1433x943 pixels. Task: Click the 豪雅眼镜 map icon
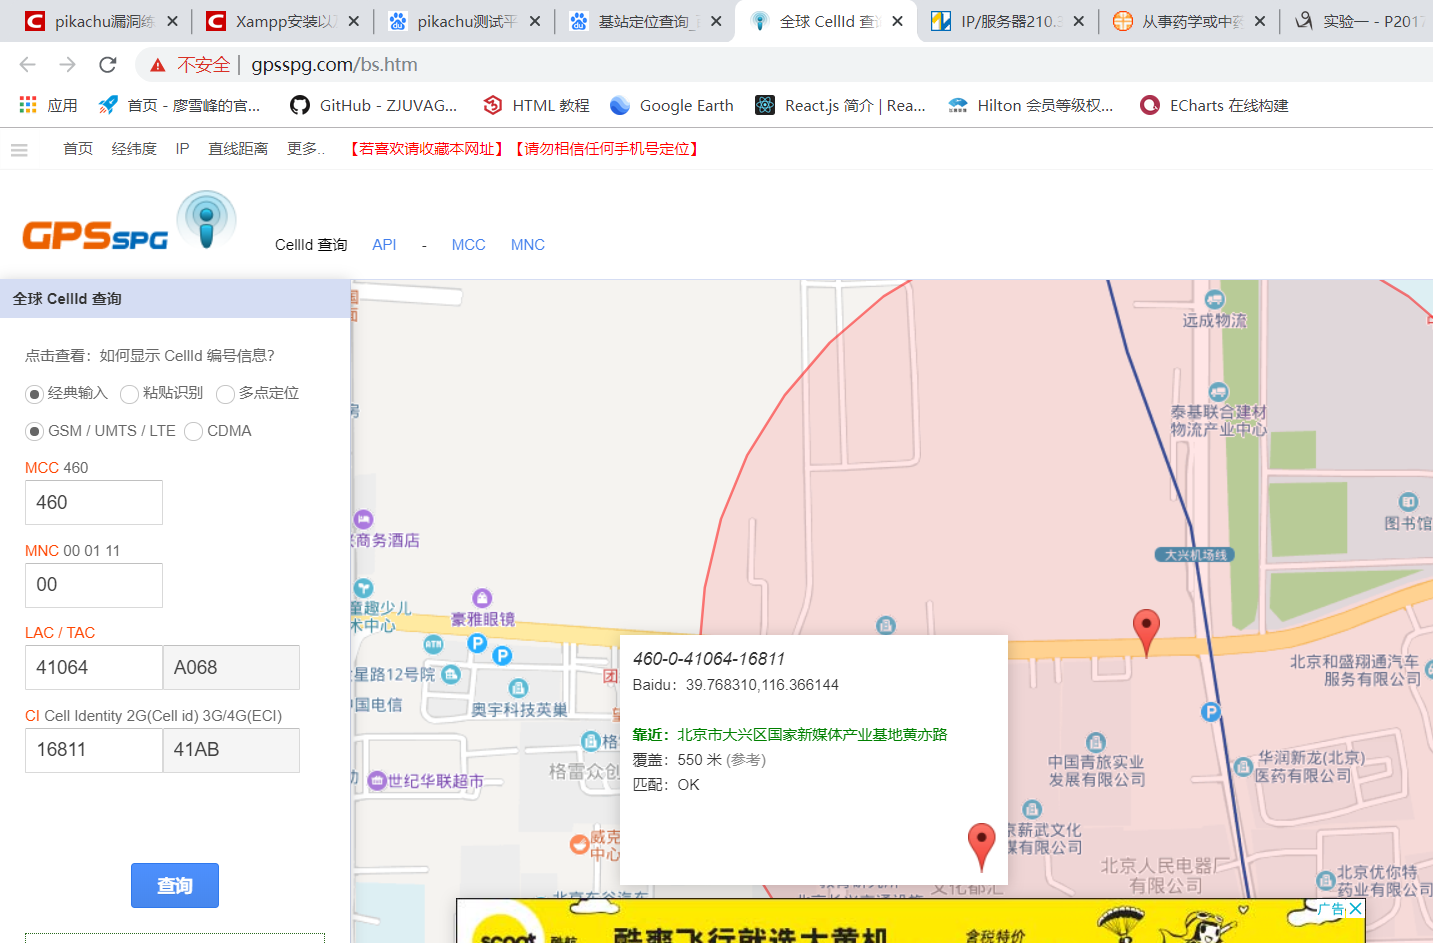point(482,598)
